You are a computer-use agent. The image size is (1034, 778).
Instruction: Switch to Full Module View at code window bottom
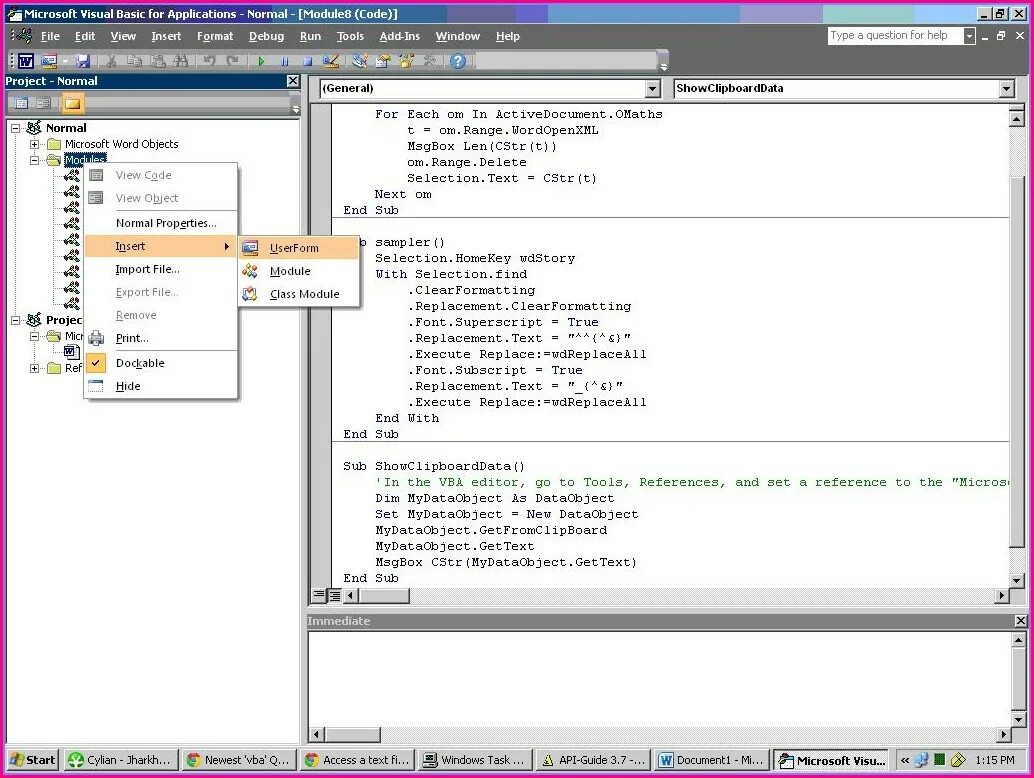click(334, 595)
